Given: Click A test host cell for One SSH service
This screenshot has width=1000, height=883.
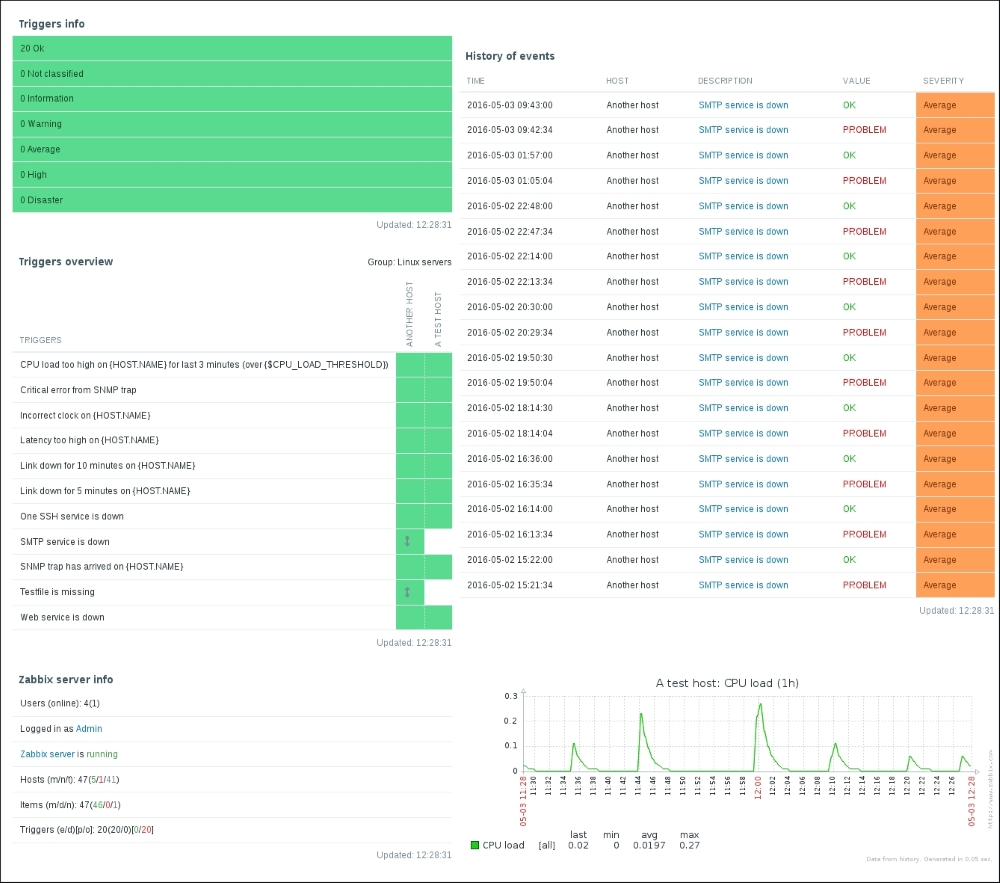Looking at the screenshot, I should click(x=438, y=516).
